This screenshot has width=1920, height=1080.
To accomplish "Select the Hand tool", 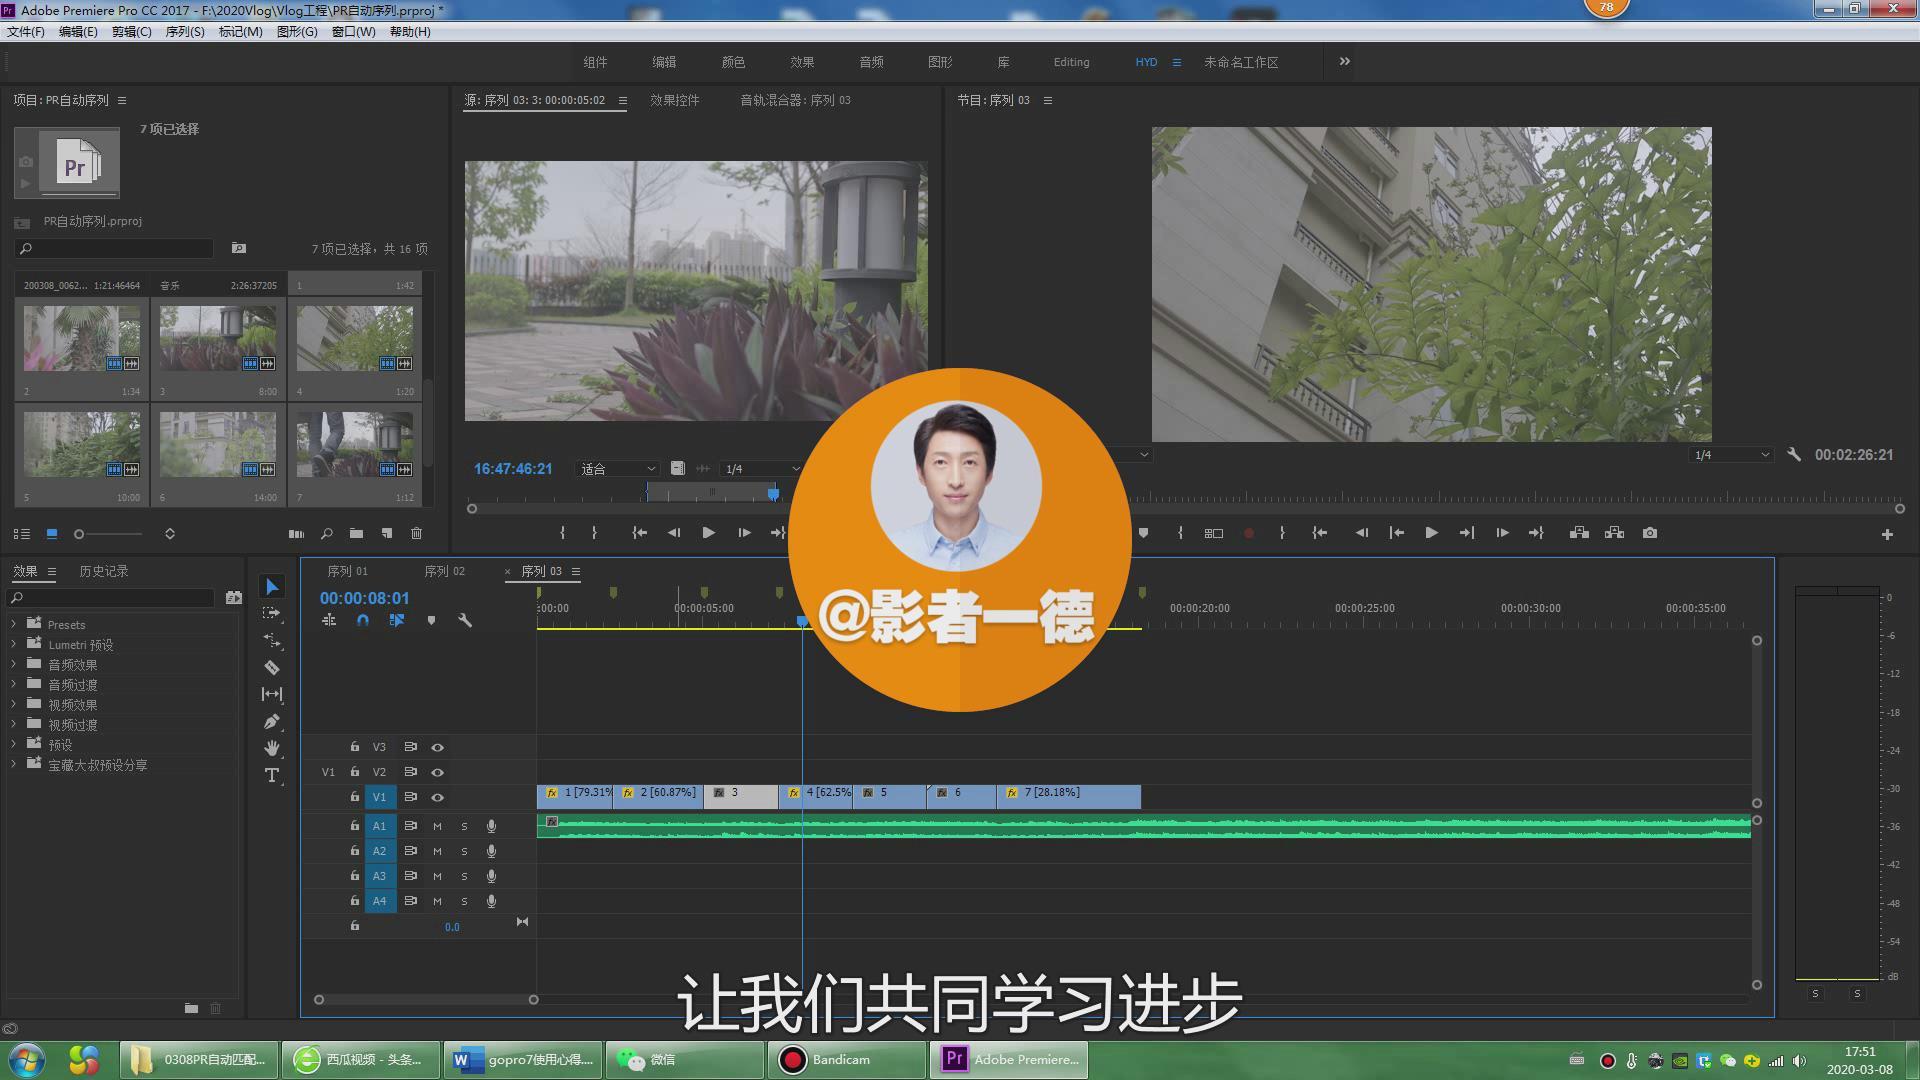I will tap(272, 748).
